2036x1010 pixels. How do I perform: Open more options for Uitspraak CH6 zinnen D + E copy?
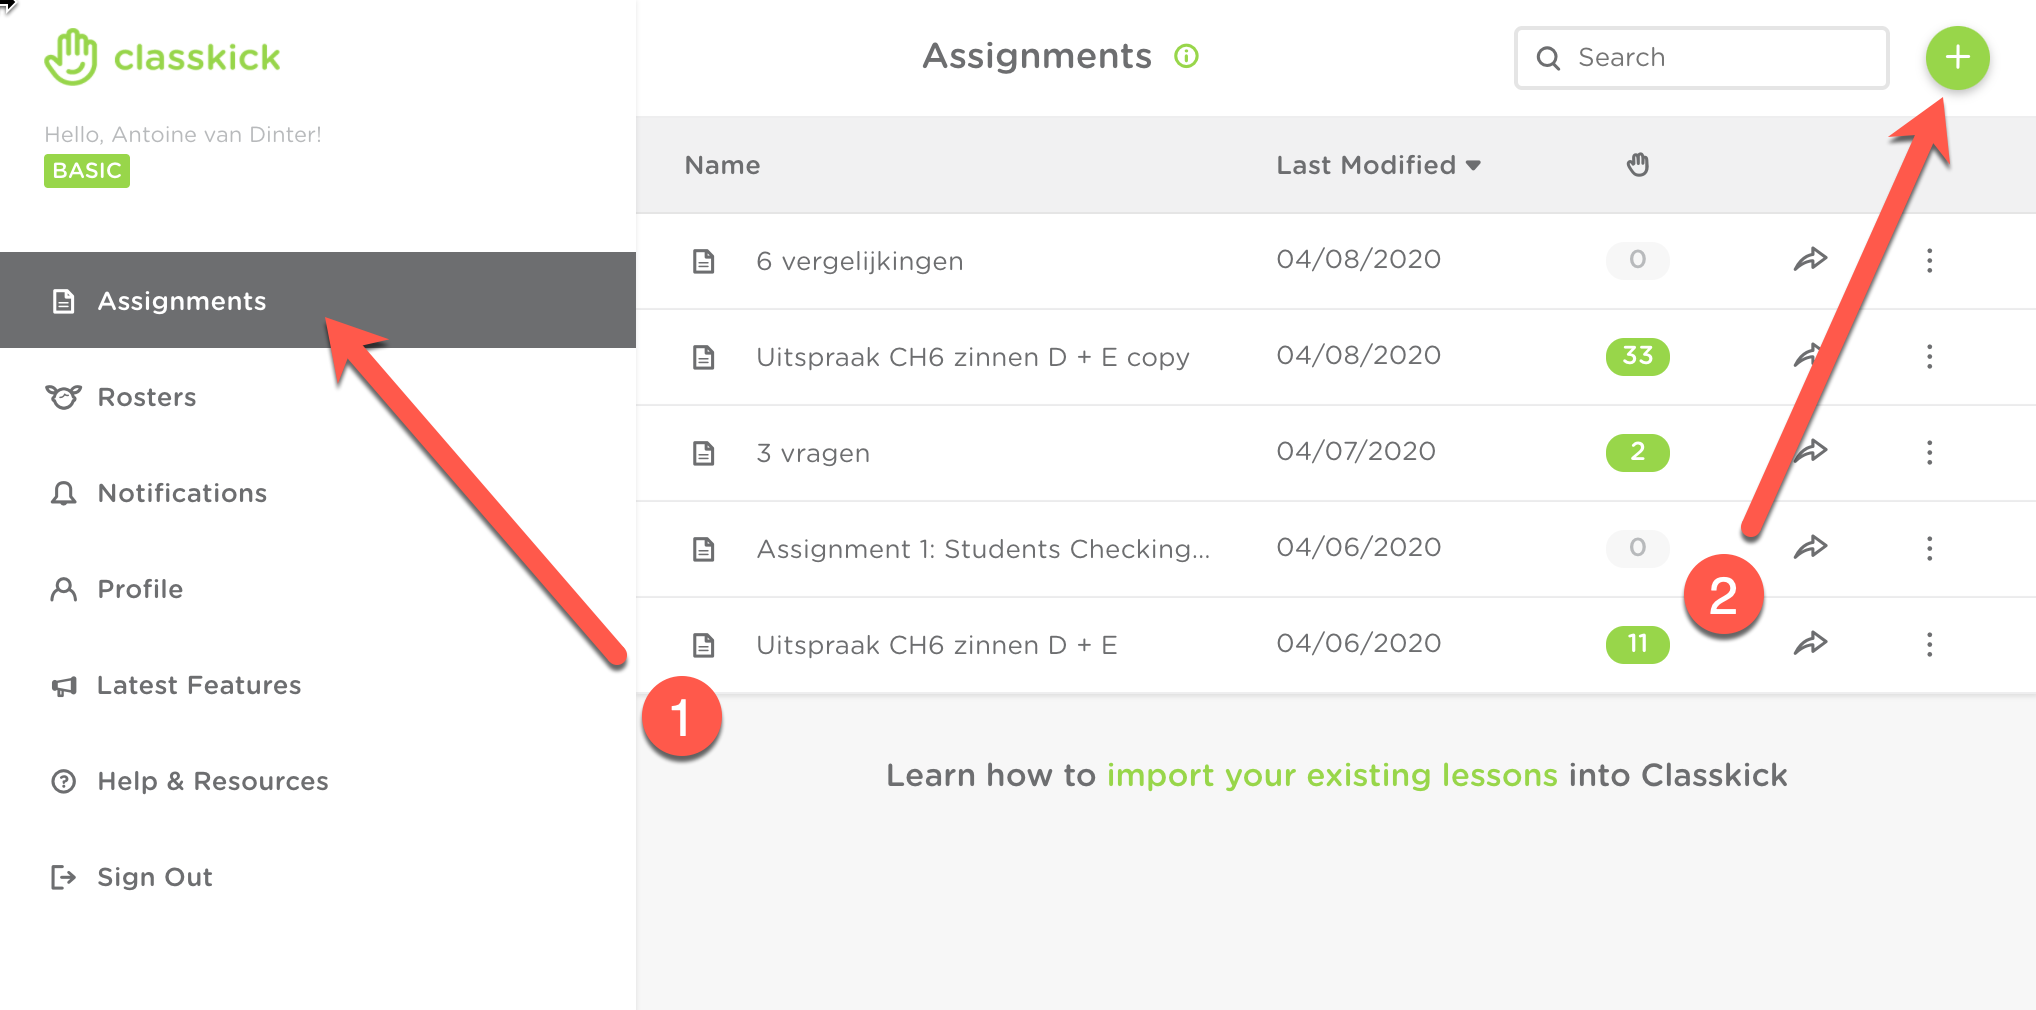click(1929, 357)
